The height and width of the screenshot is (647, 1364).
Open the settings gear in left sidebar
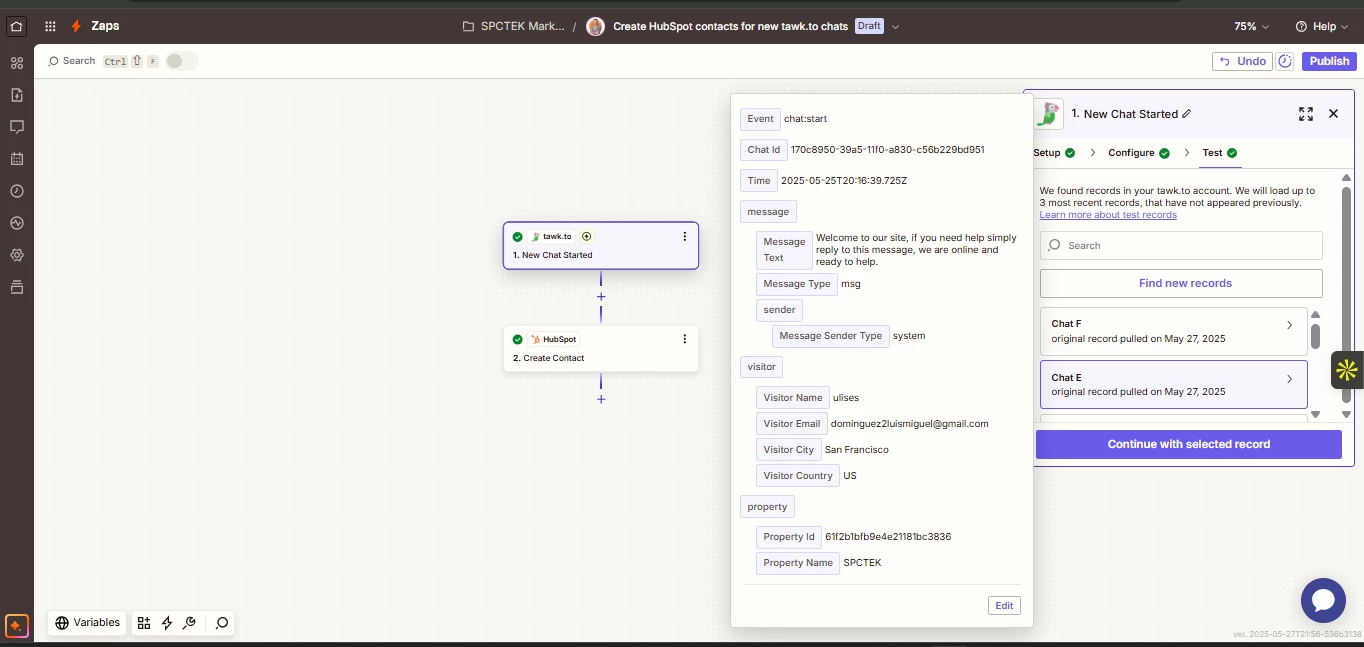coord(16,255)
